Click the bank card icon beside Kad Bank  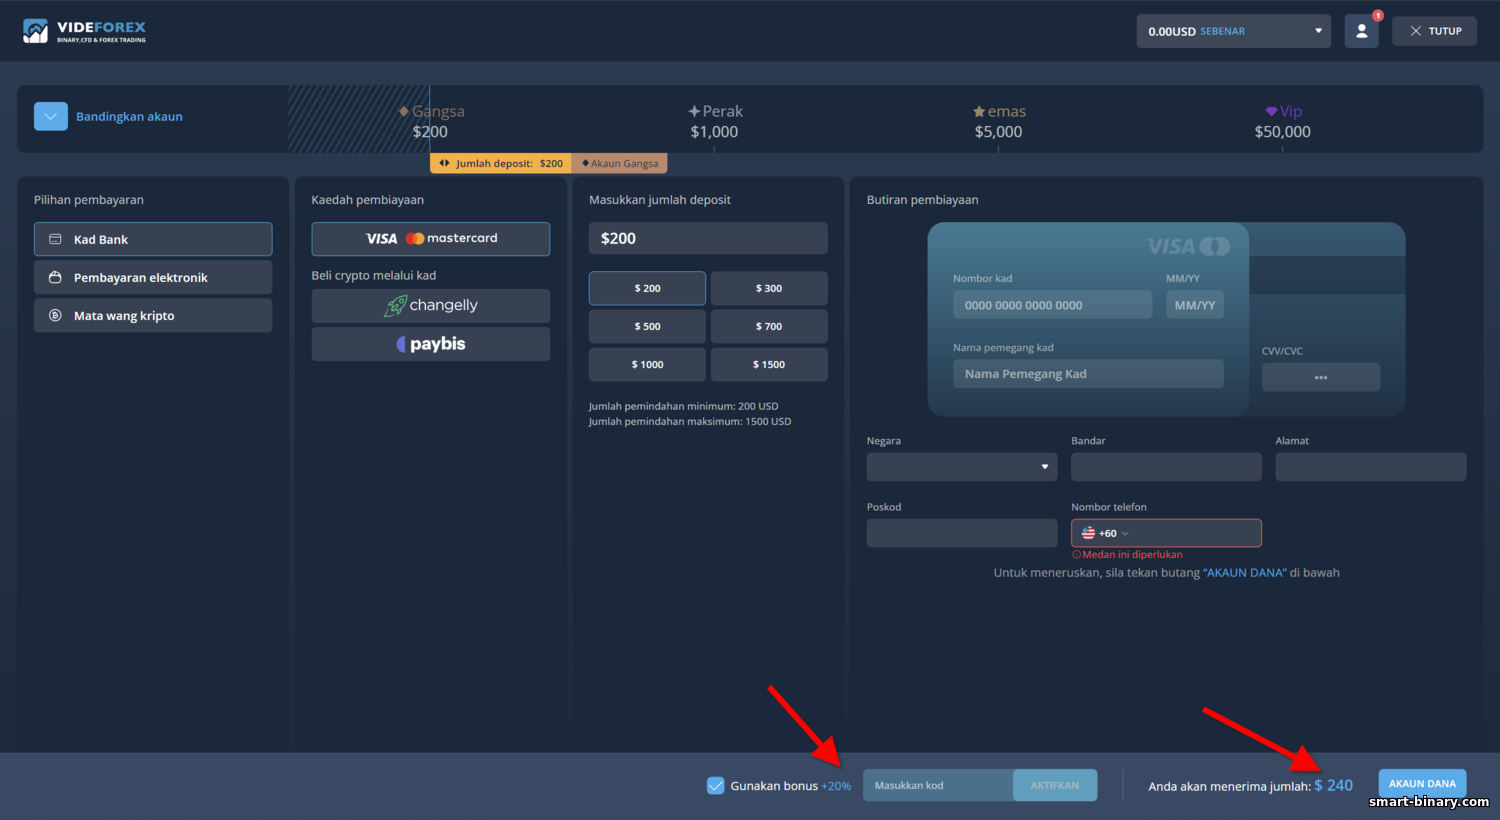click(55, 239)
